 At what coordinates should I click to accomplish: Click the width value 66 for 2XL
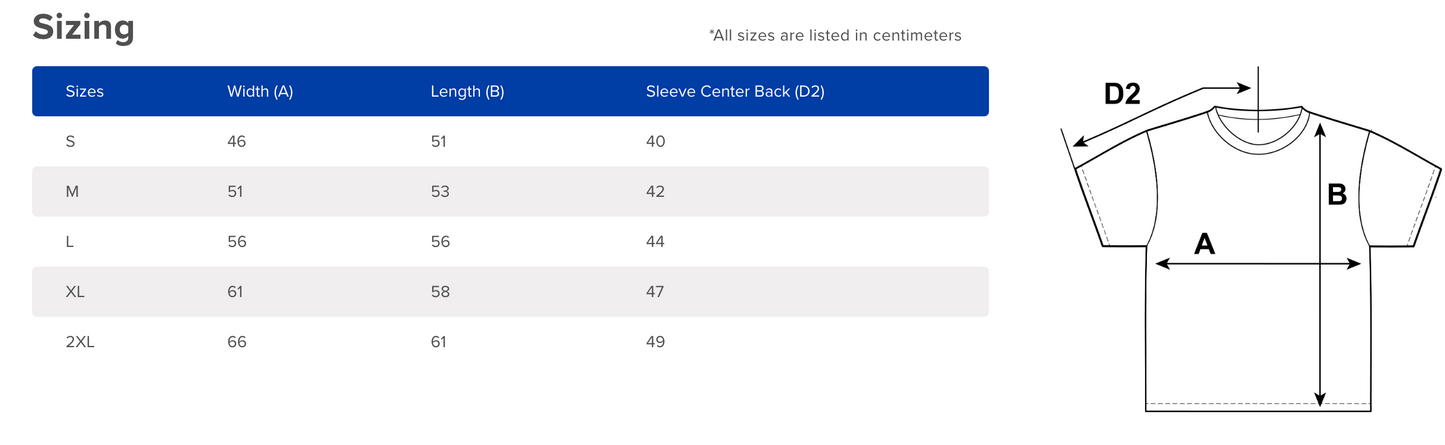click(237, 342)
